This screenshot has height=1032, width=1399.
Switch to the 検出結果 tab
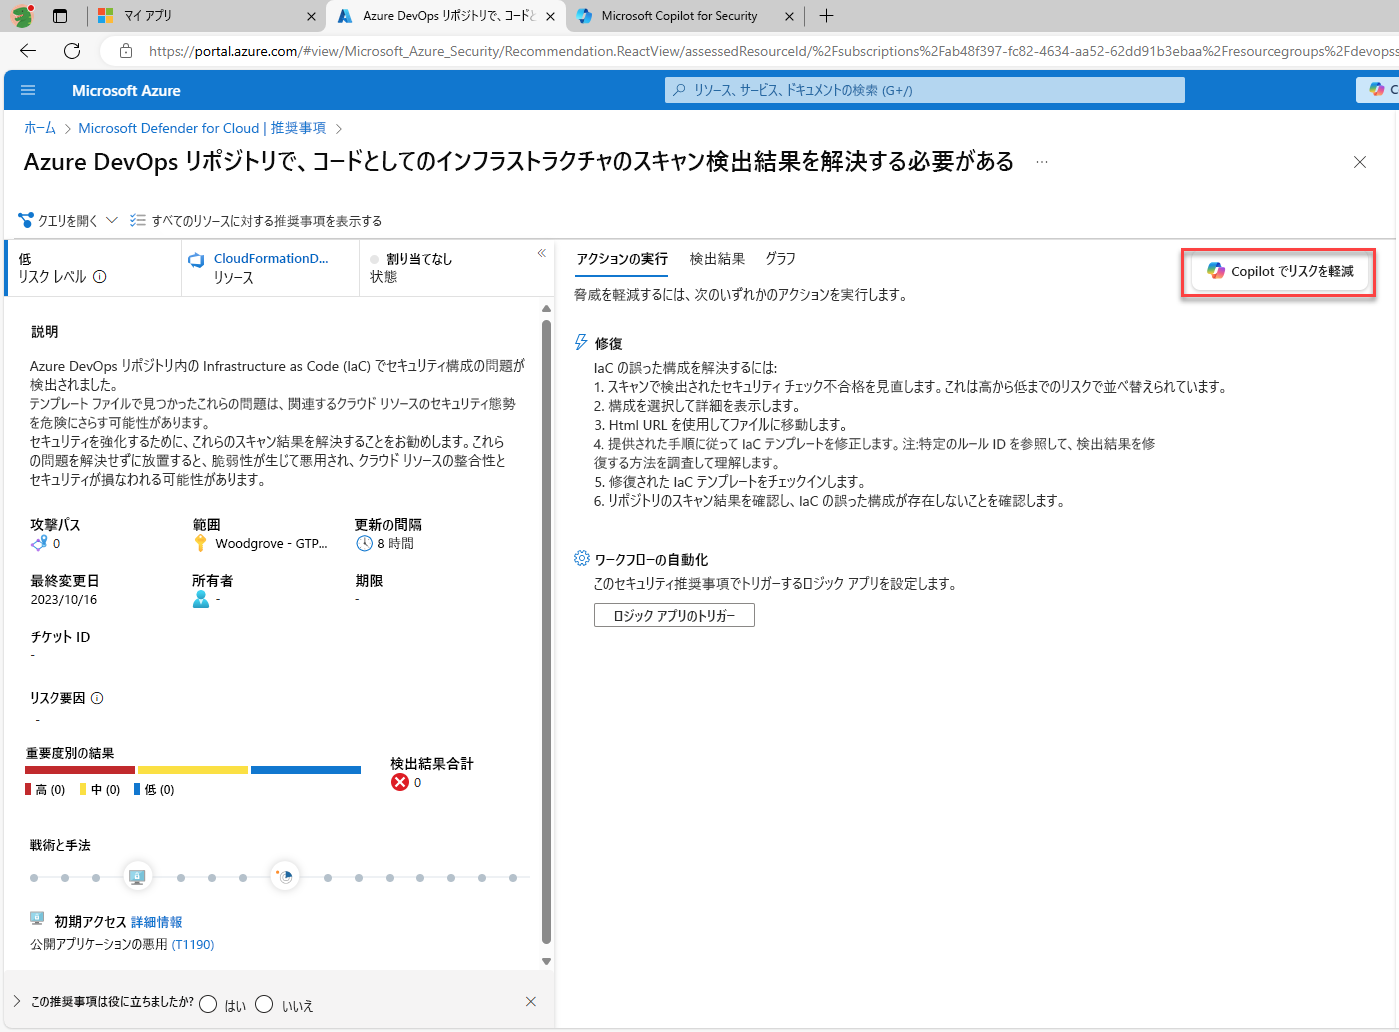pos(717,259)
